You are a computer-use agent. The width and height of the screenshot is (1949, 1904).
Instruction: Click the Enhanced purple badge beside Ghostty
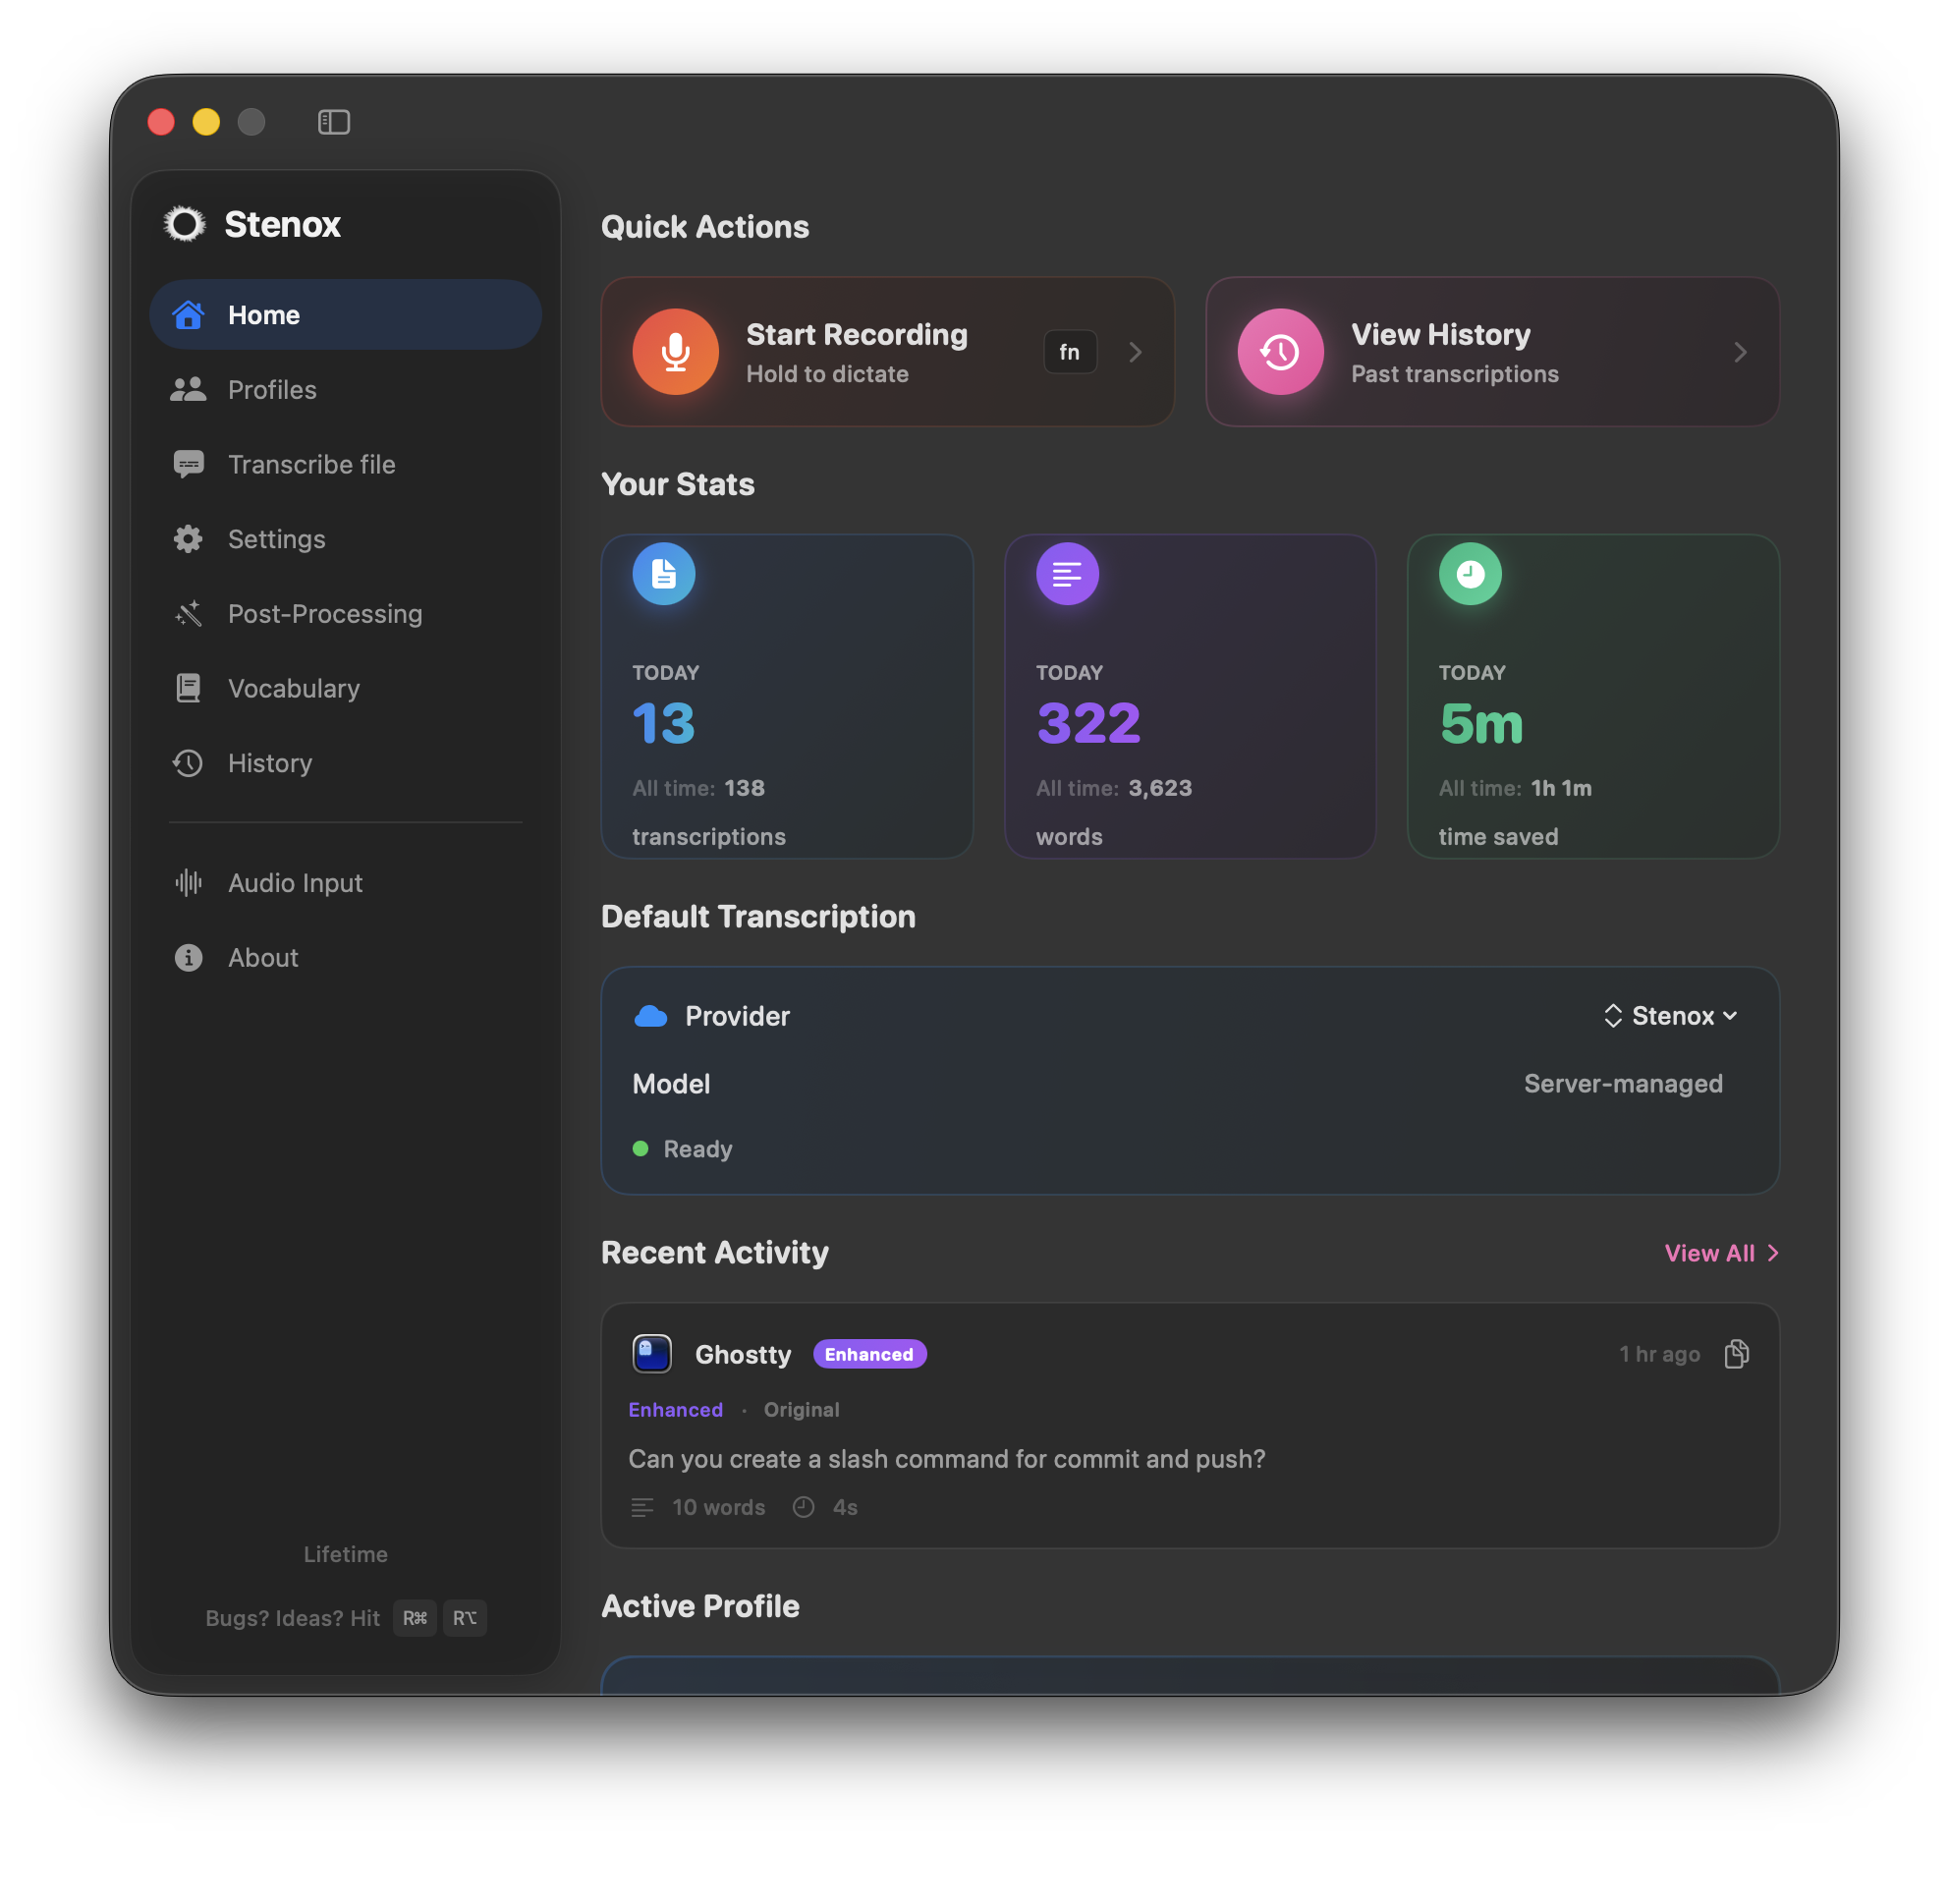pos(868,1354)
